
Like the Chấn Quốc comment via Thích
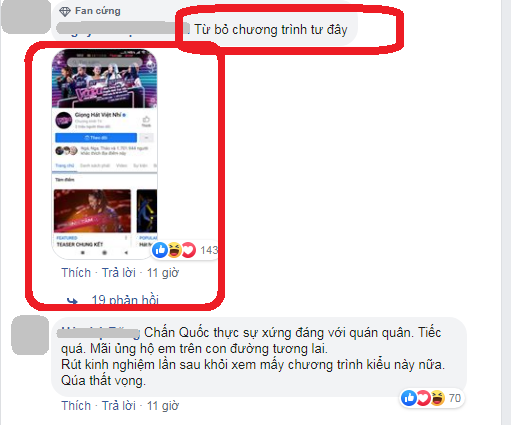click(76, 406)
